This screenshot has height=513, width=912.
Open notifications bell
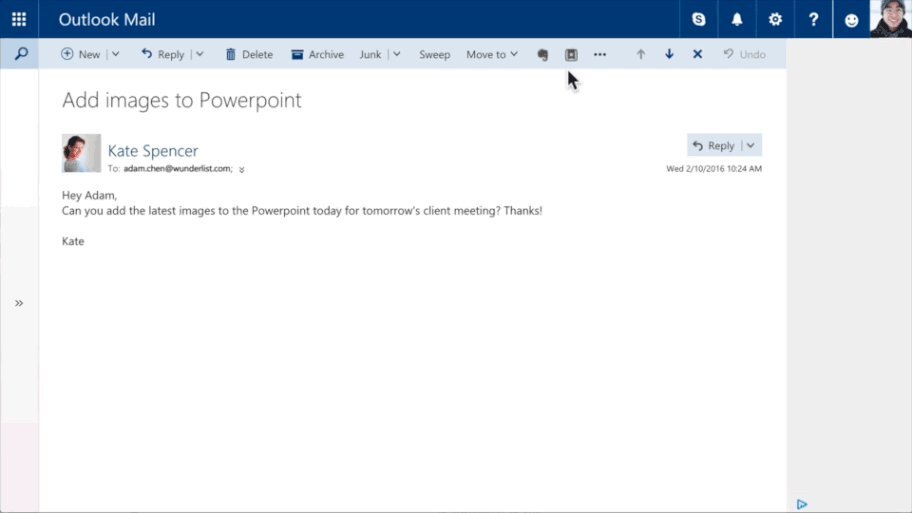(x=737, y=20)
